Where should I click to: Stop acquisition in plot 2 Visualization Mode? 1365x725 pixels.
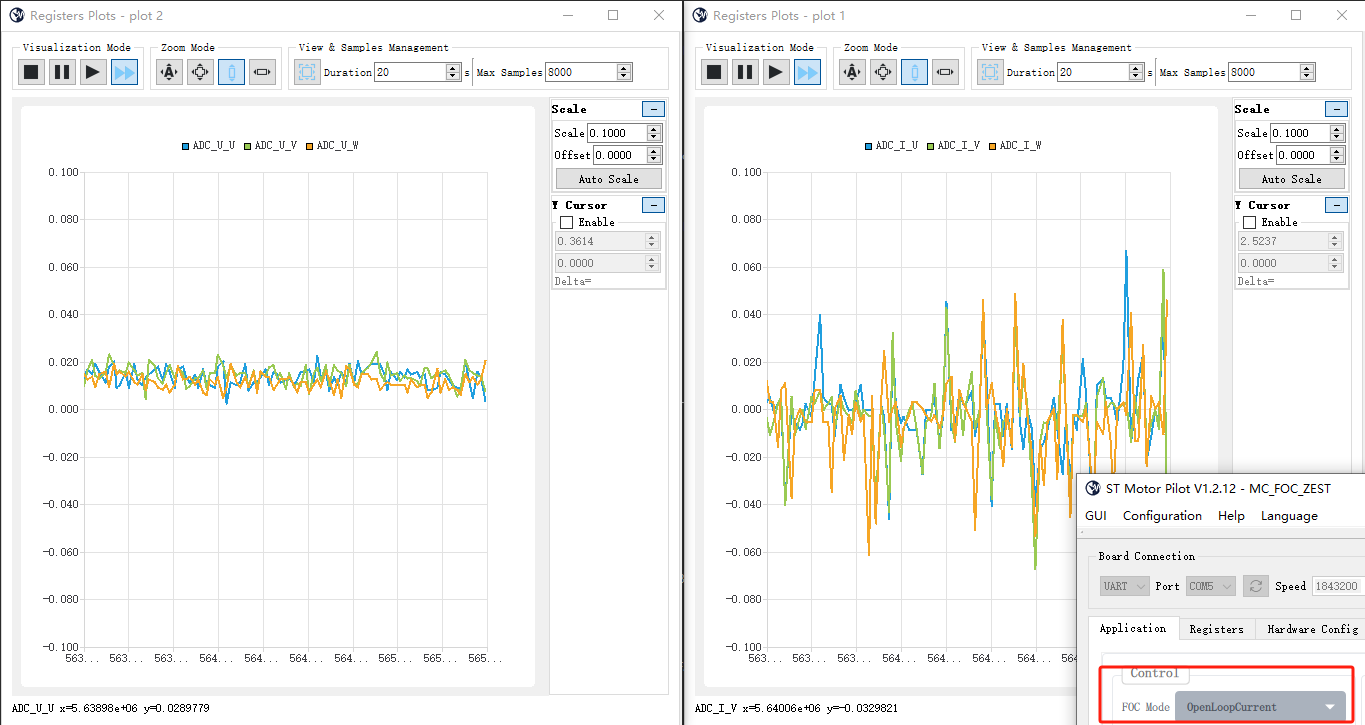30,71
